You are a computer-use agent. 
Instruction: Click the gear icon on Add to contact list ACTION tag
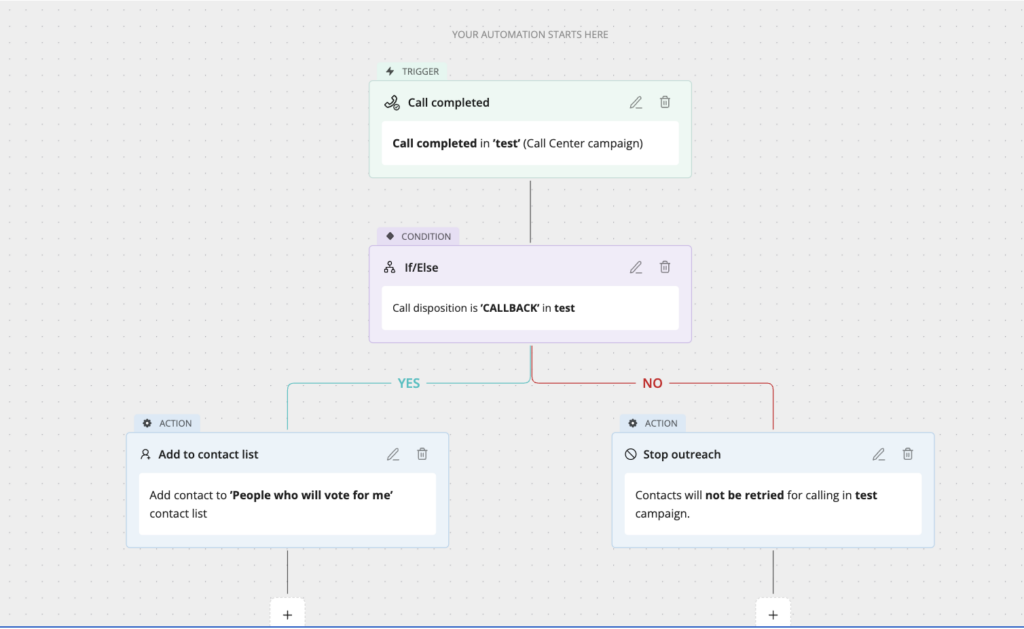pyautogui.click(x=147, y=423)
